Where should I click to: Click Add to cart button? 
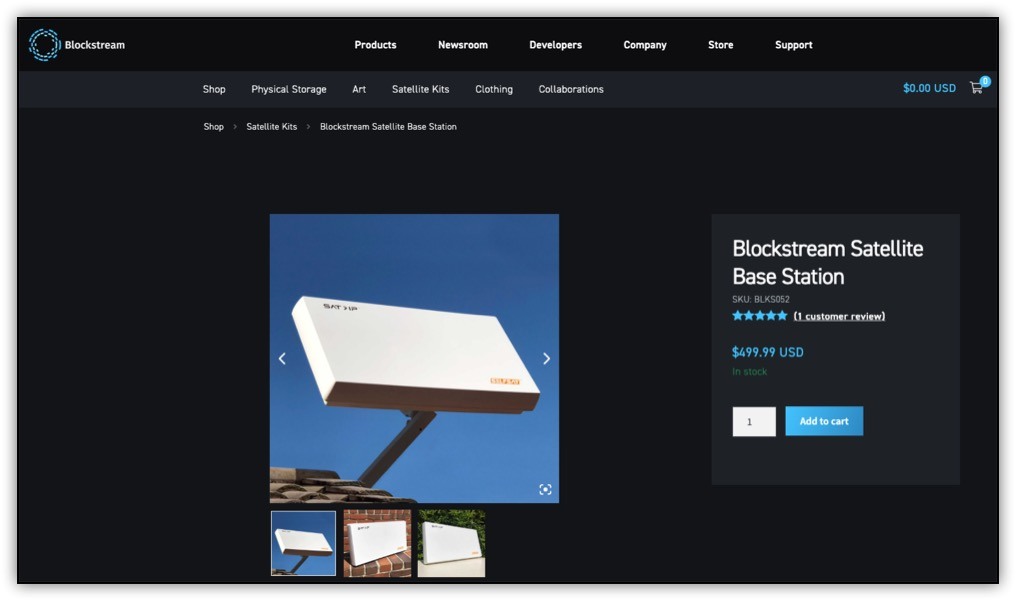pos(824,421)
